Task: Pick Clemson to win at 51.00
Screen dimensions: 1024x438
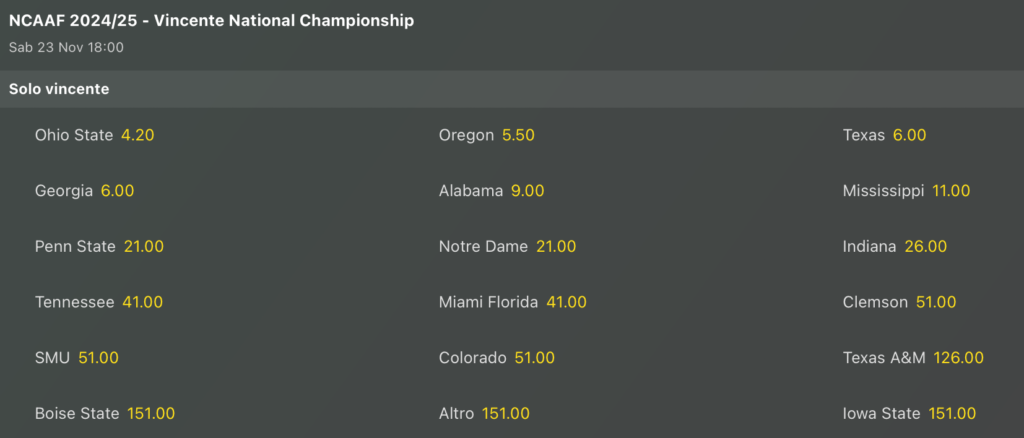Action: click(x=899, y=302)
